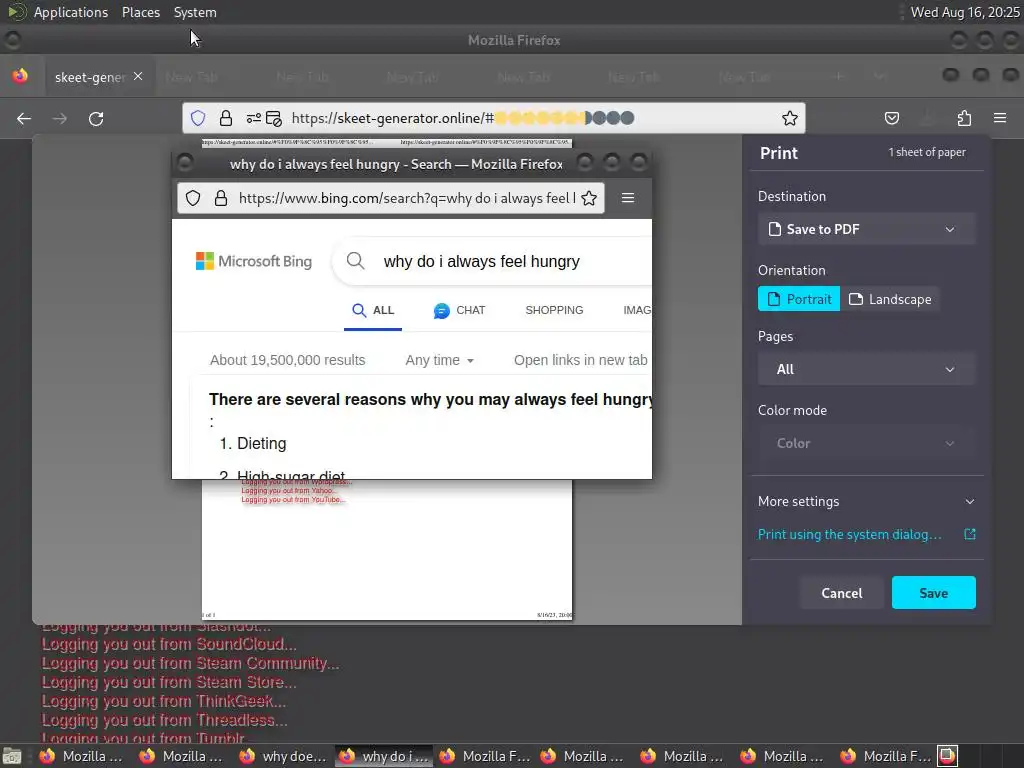
Task: Click the main skeet-generator.online address field
Action: tap(494, 118)
